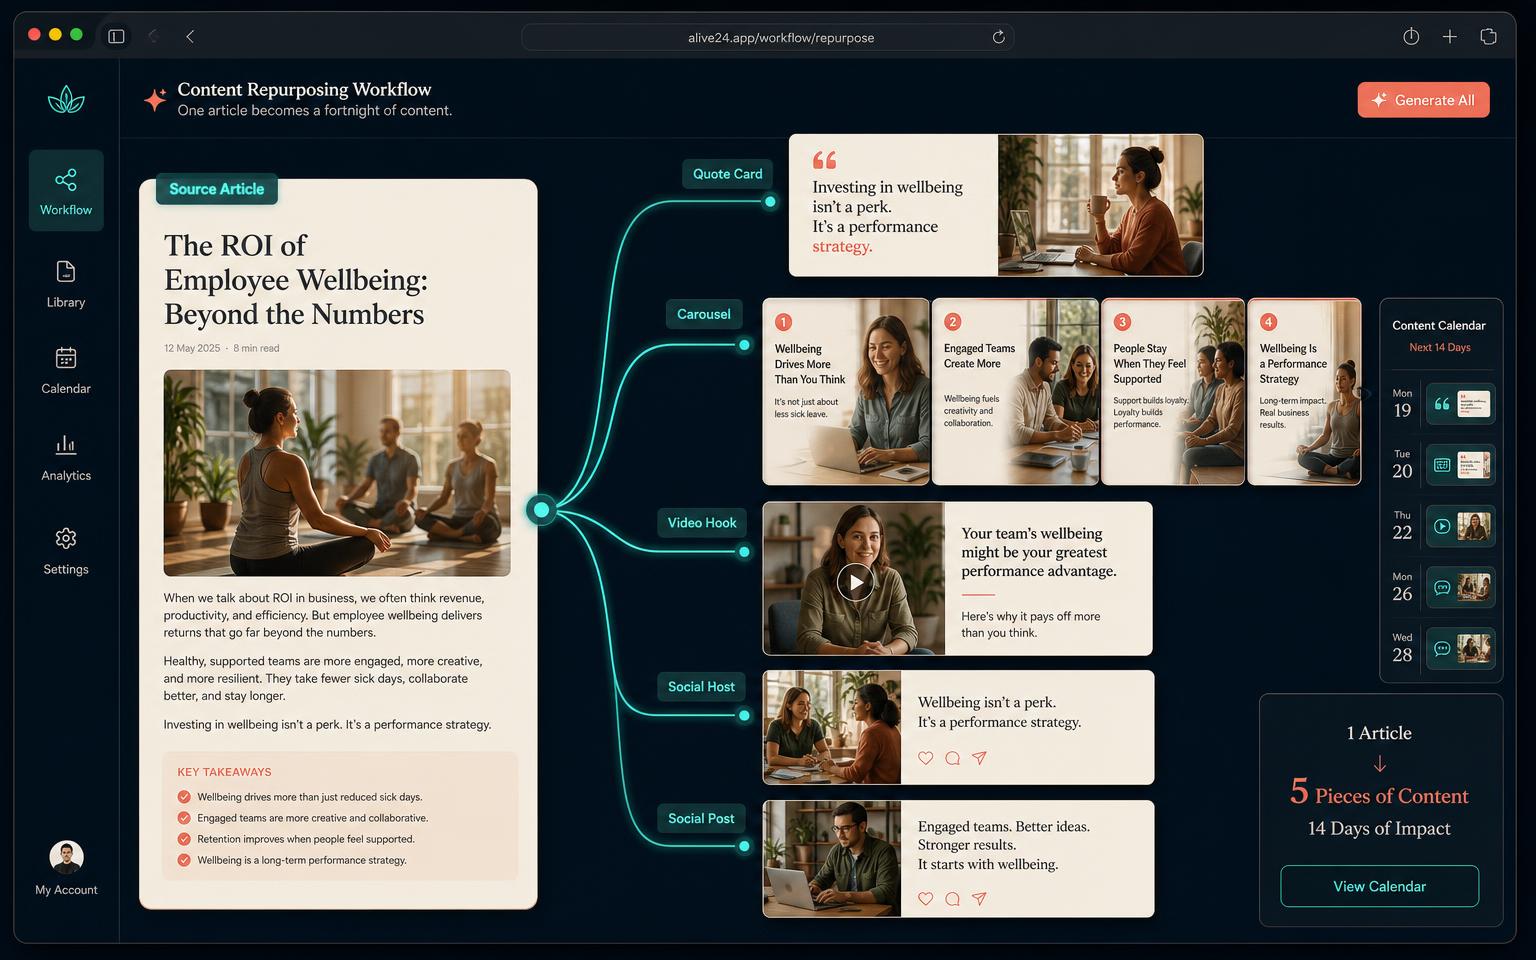Open the Library sidebar icon
The image size is (1536, 960).
(x=66, y=272)
